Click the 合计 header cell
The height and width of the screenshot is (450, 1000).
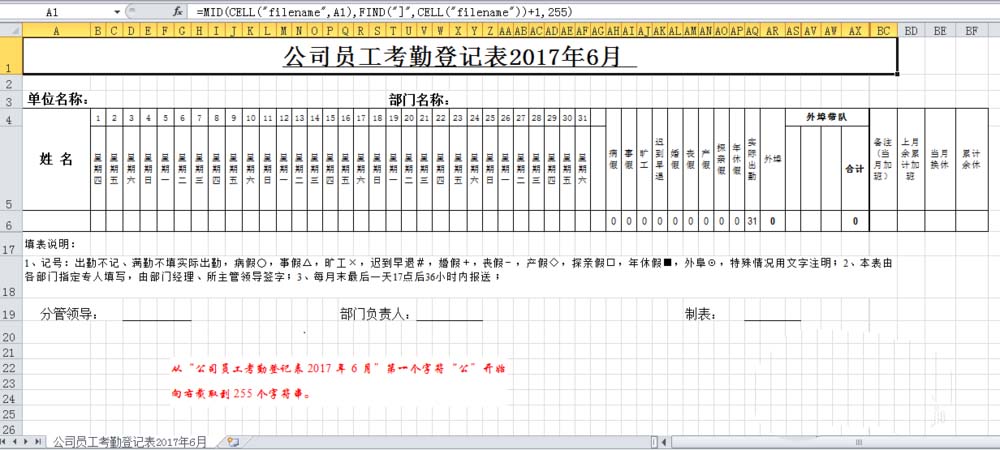[x=855, y=169]
